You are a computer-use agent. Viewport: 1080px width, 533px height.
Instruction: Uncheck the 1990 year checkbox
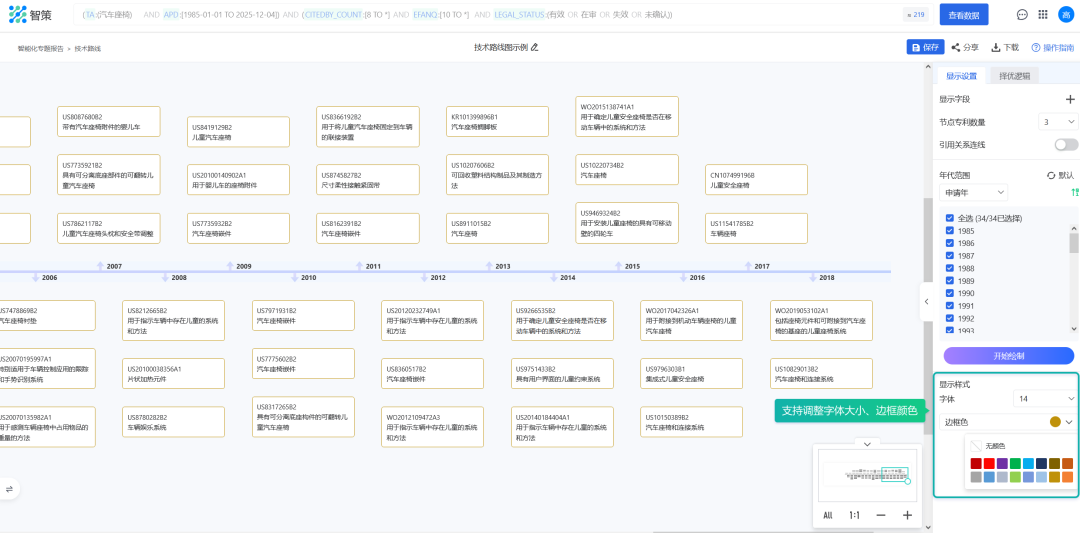950,293
